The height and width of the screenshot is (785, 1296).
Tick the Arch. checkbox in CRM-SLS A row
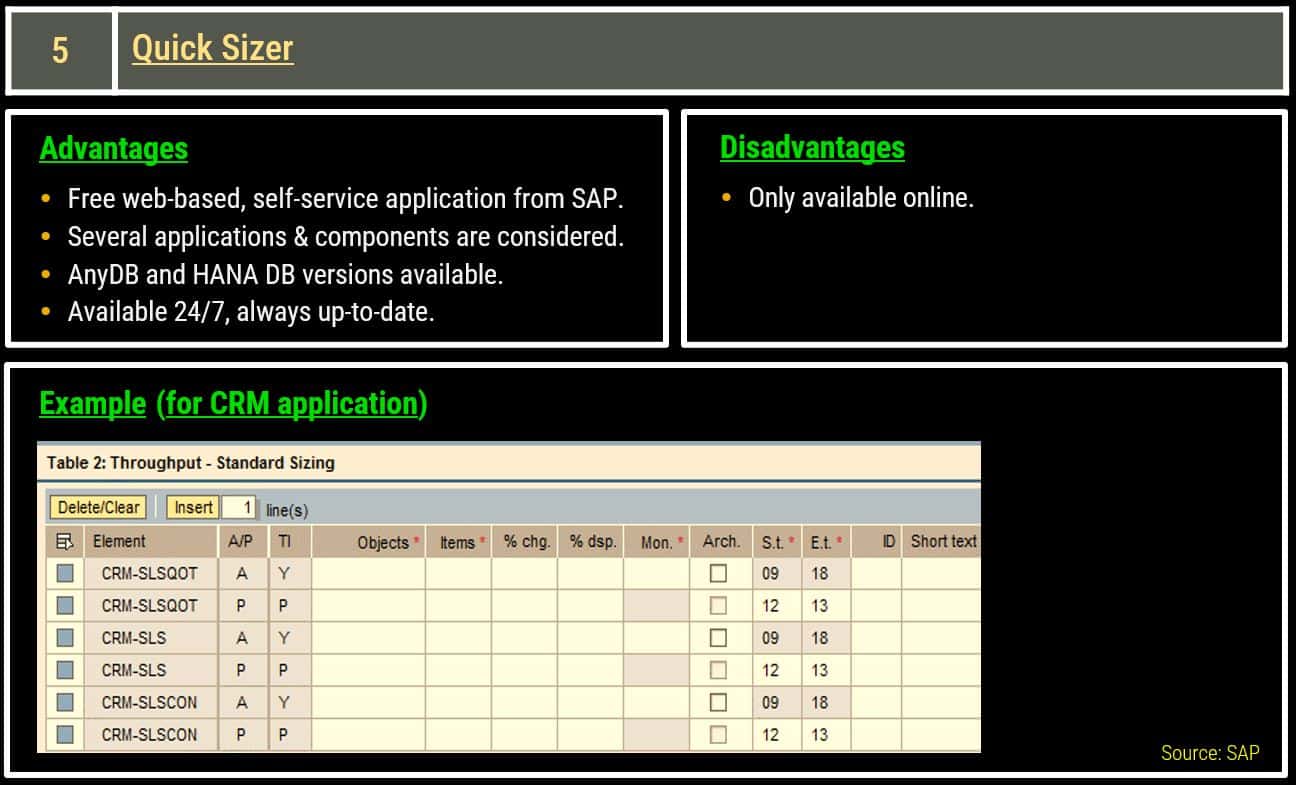coord(718,638)
